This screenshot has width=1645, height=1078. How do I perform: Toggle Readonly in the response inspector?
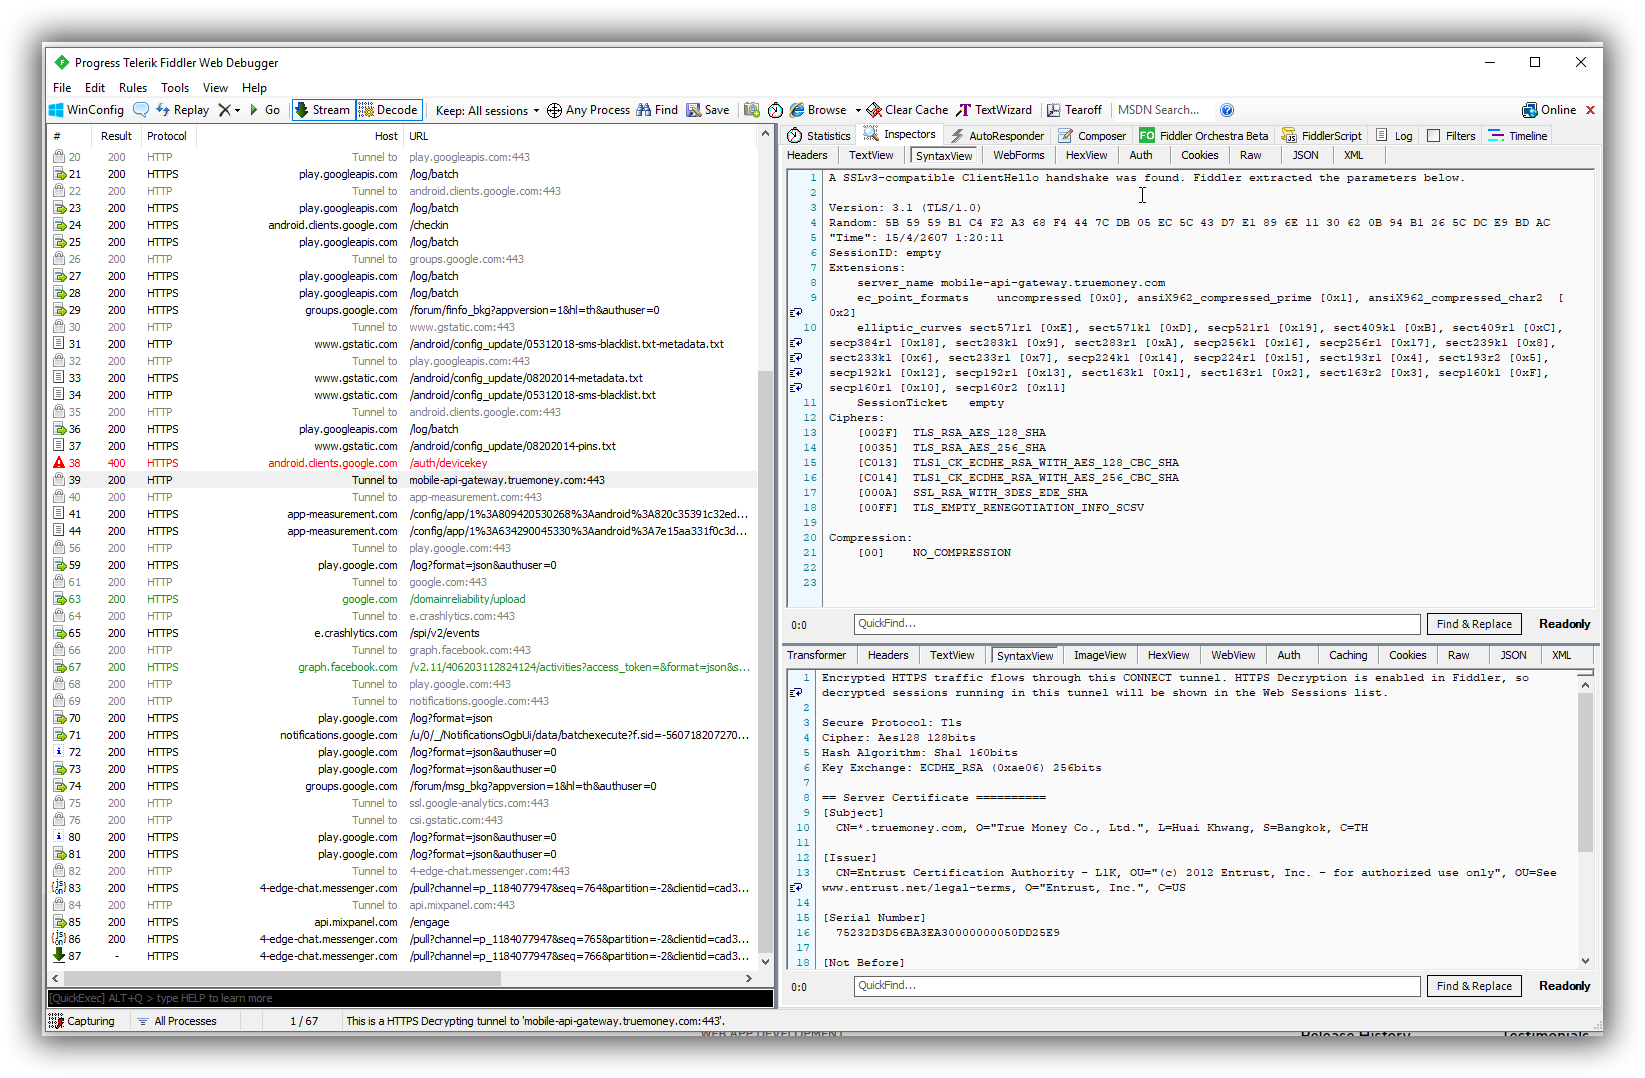1564,986
